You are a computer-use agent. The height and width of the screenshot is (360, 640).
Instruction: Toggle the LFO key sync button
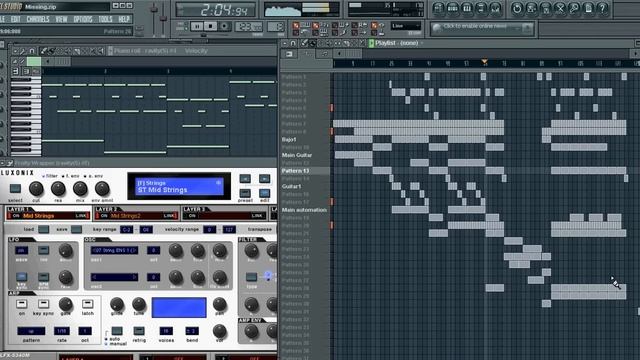tap(22, 277)
